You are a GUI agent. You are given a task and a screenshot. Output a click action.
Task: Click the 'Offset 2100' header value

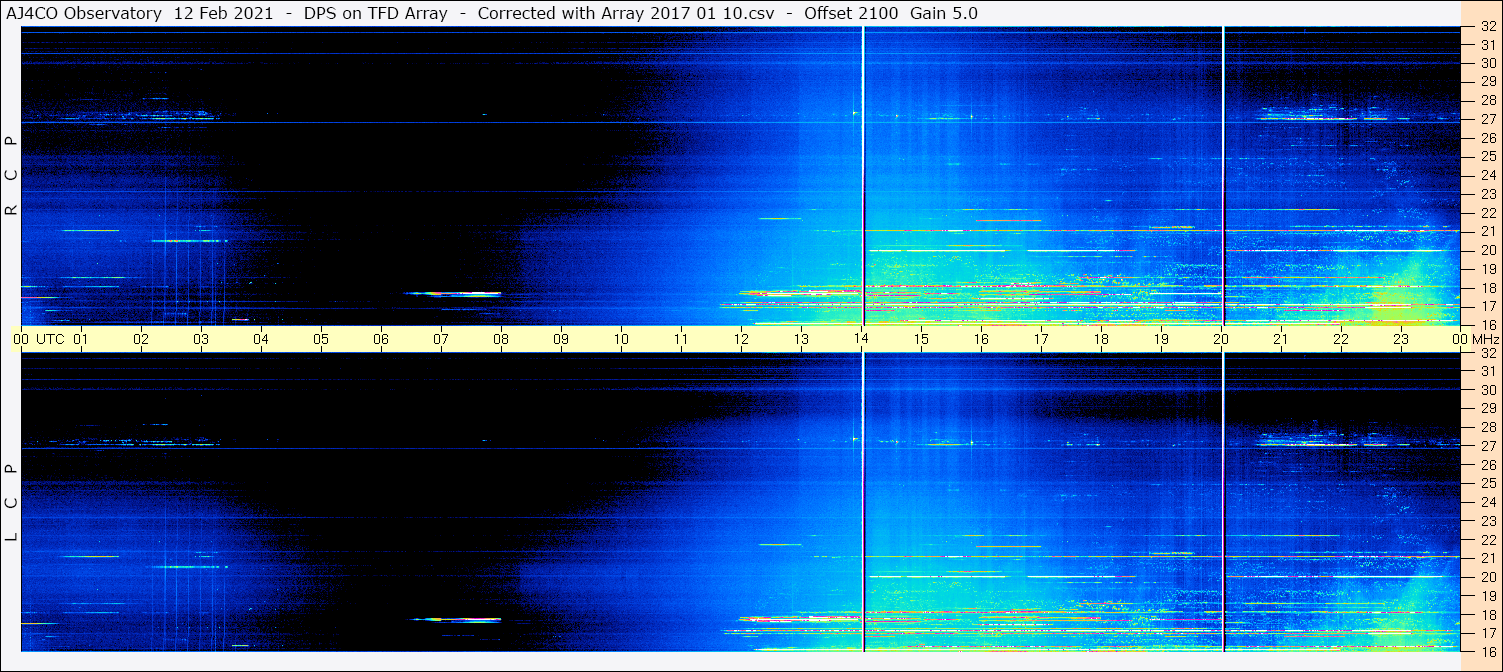click(x=851, y=13)
